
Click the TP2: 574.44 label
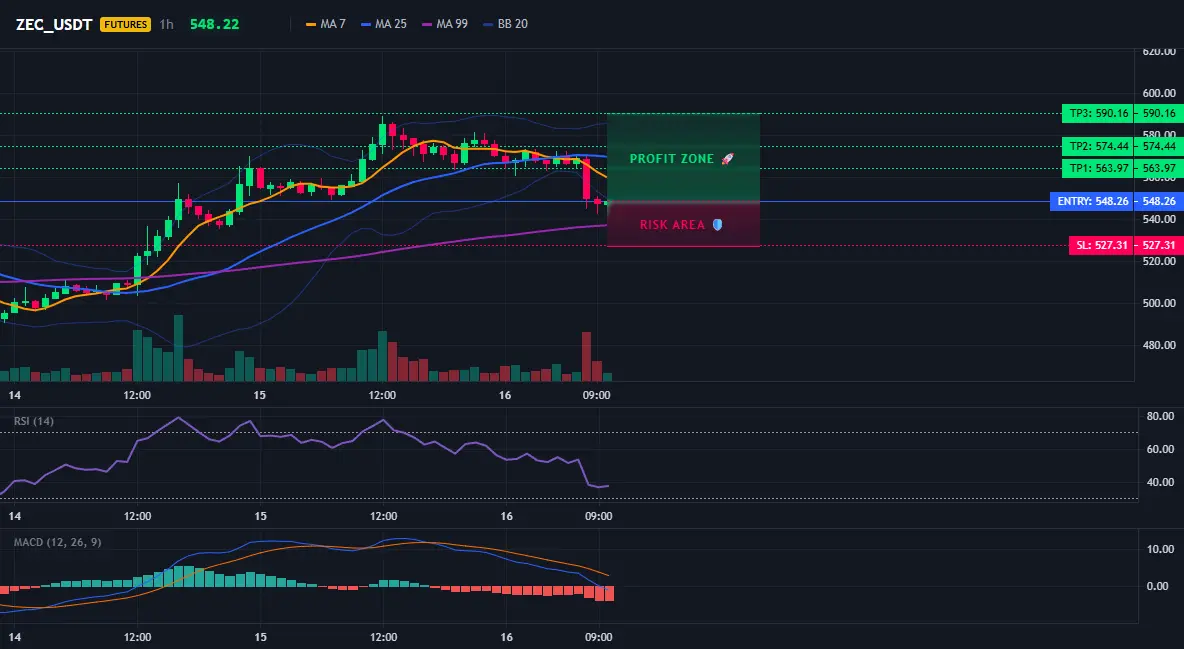click(1098, 147)
